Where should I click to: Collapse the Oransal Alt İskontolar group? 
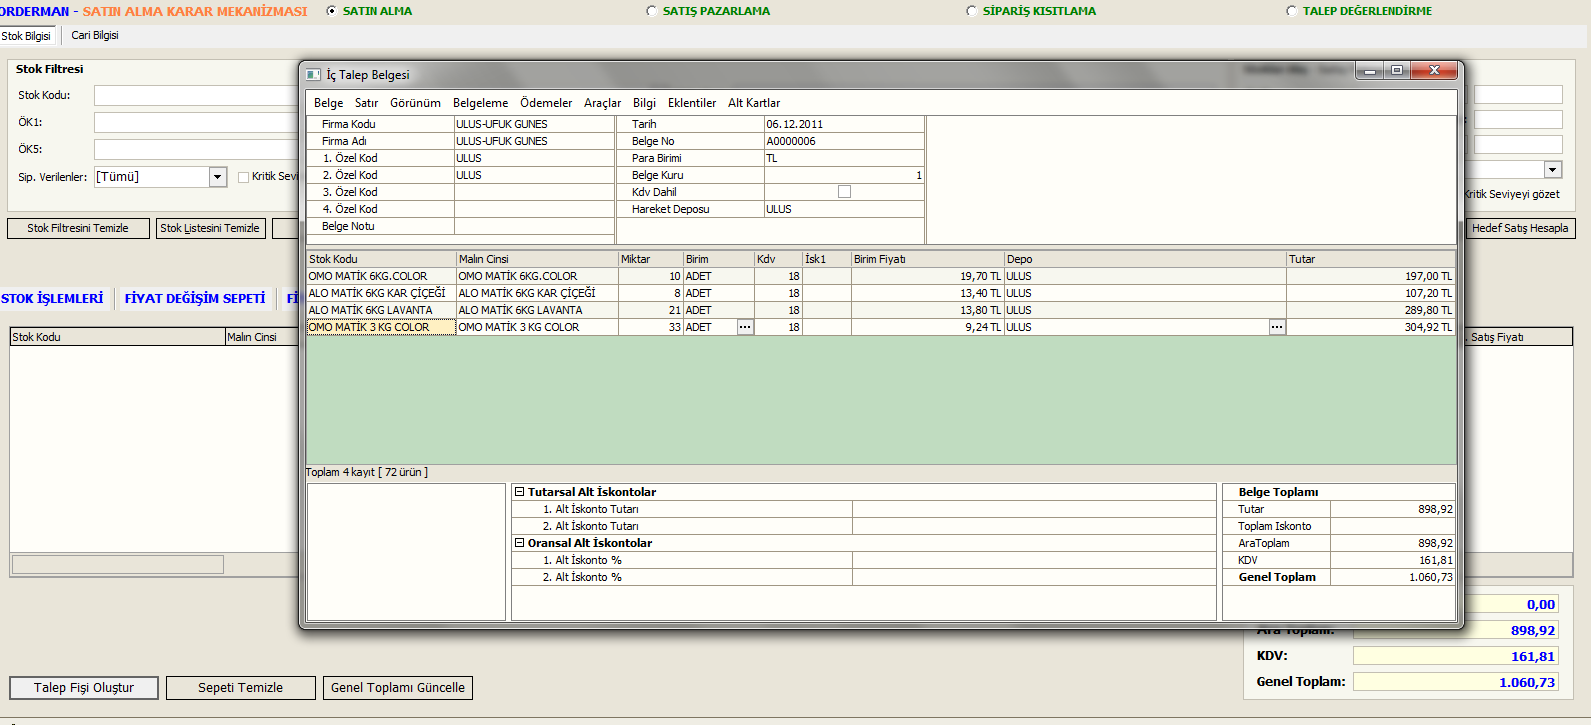coord(520,543)
